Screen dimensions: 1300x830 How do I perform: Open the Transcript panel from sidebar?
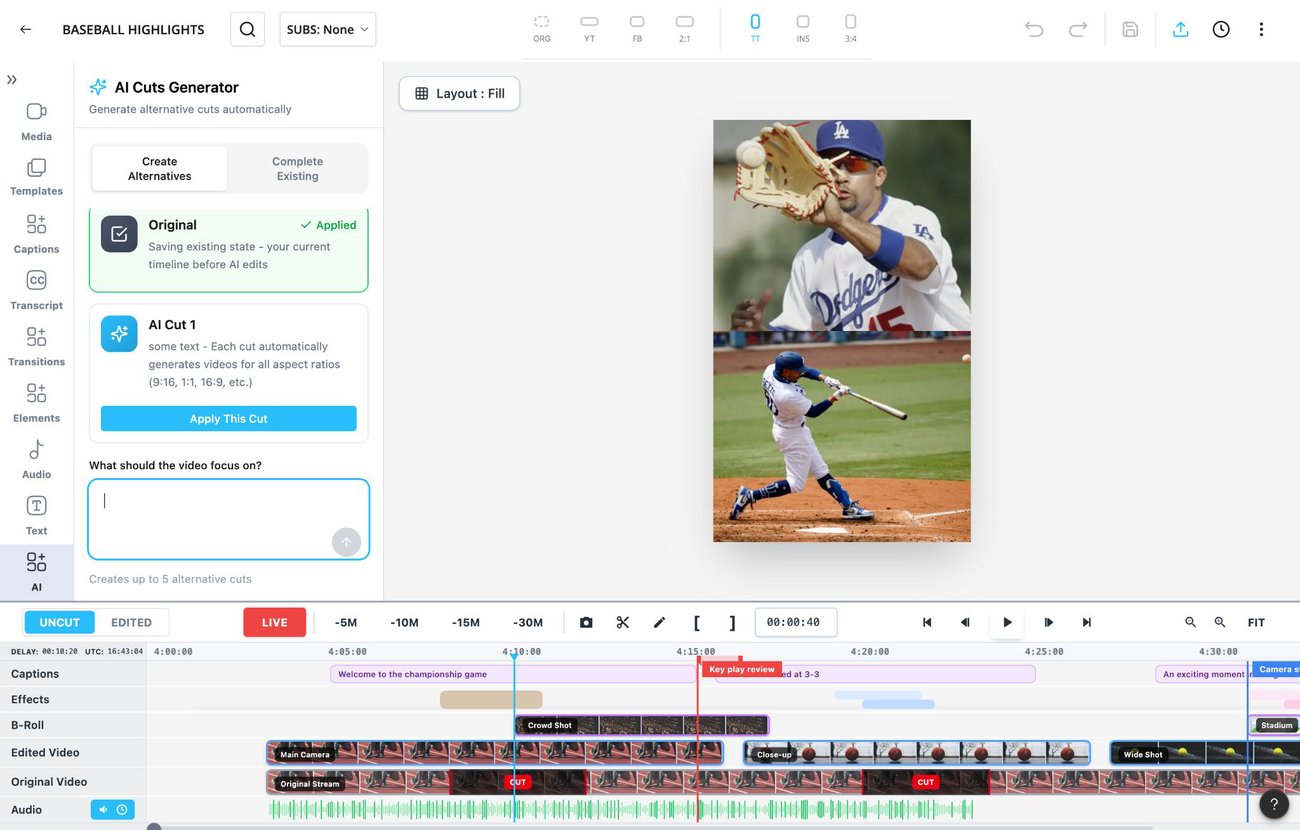click(x=36, y=290)
